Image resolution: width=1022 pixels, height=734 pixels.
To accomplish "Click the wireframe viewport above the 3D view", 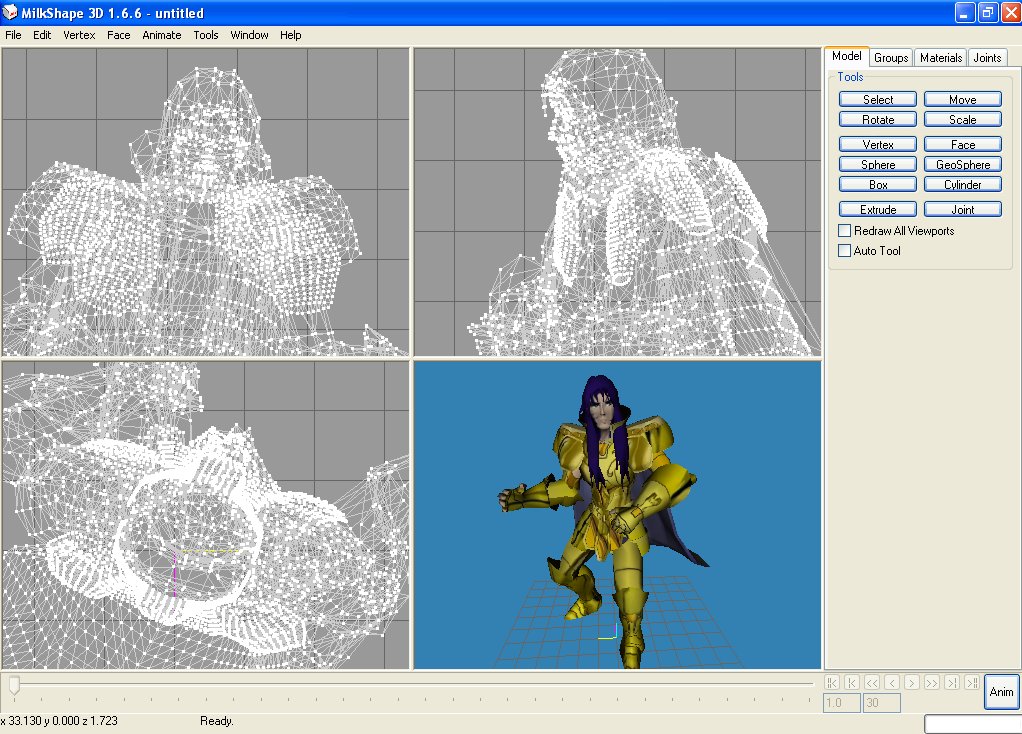I will point(617,201).
